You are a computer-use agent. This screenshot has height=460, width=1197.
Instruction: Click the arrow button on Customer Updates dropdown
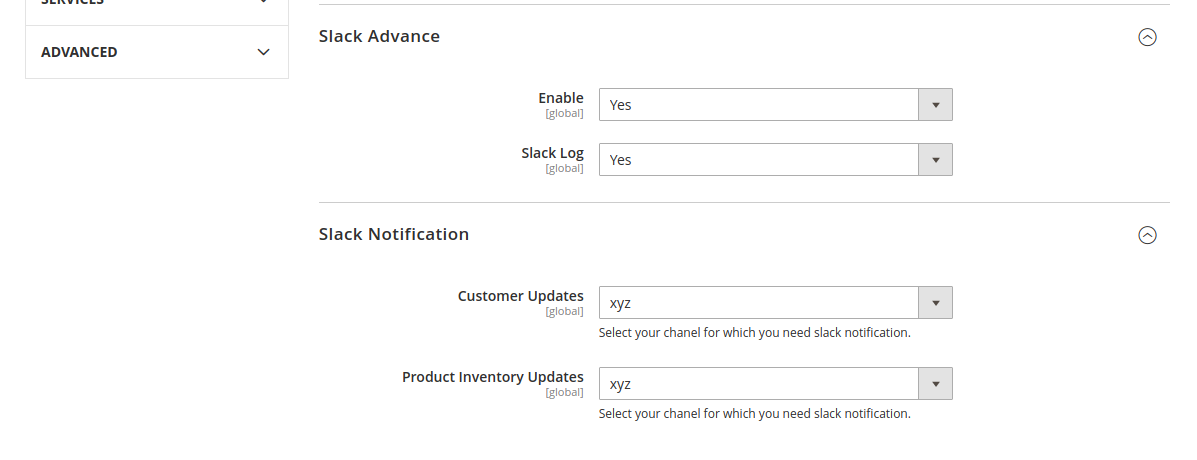tap(935, 303)
